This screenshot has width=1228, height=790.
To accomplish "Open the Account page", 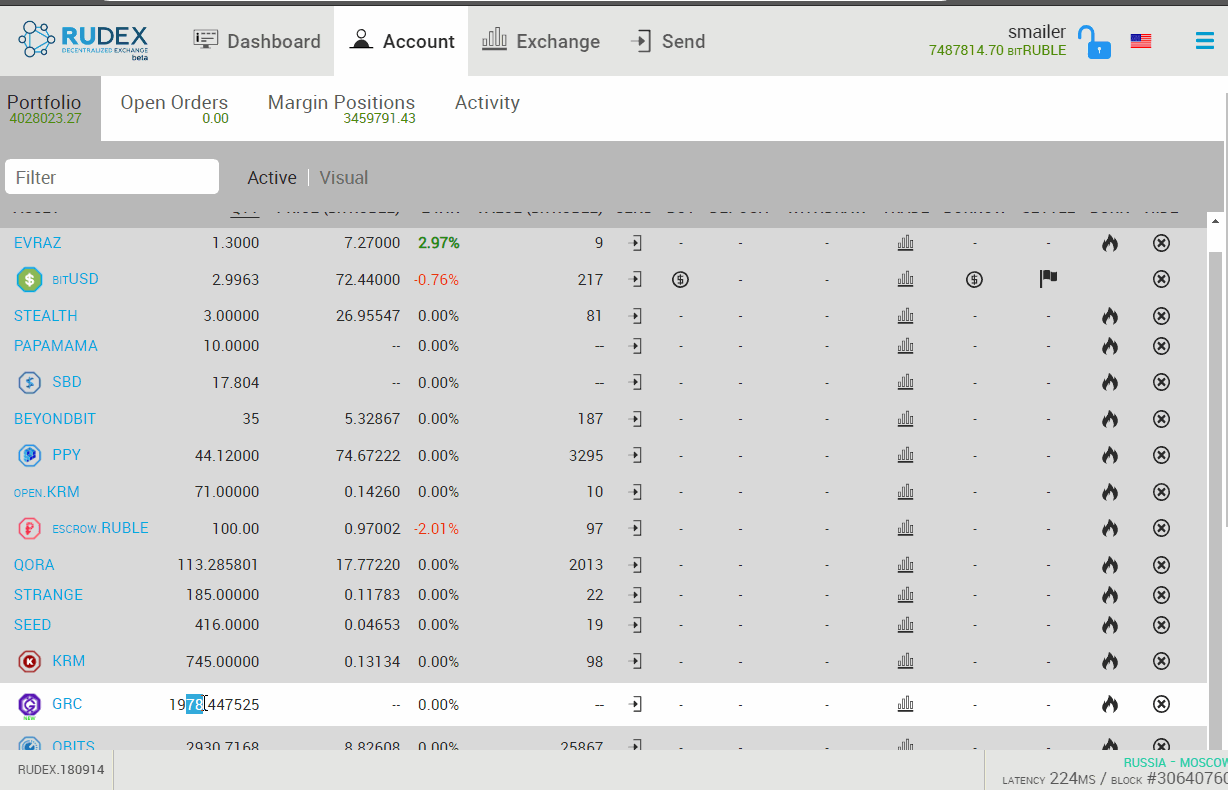I will pos(401,41).
